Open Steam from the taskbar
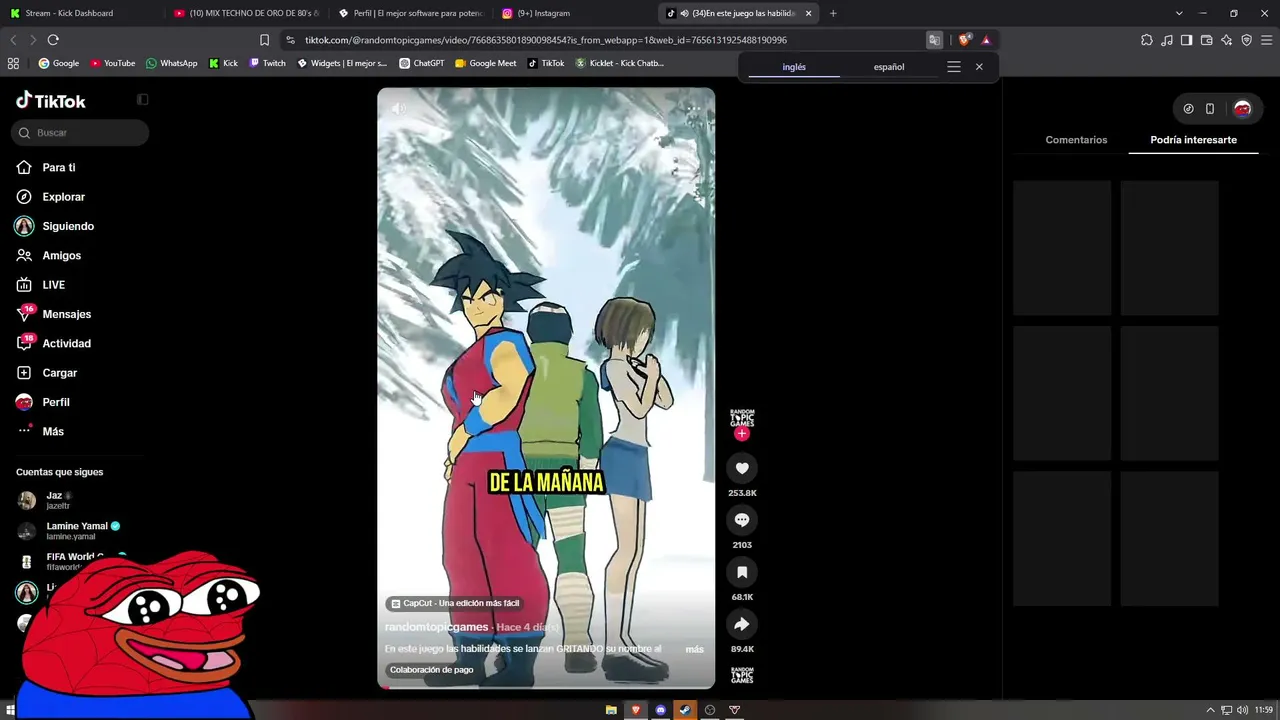 click(685, 710)
